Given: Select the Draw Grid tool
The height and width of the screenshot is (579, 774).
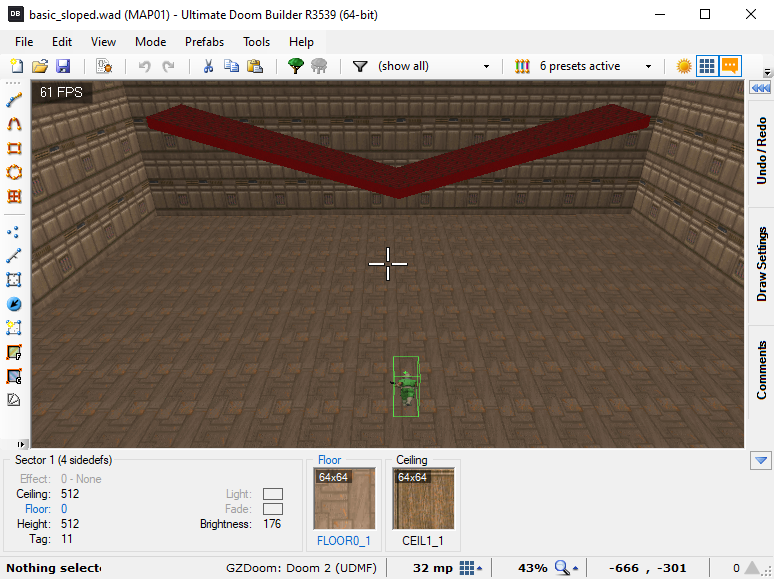Looking at the screenshot, I should click(14, 196).
